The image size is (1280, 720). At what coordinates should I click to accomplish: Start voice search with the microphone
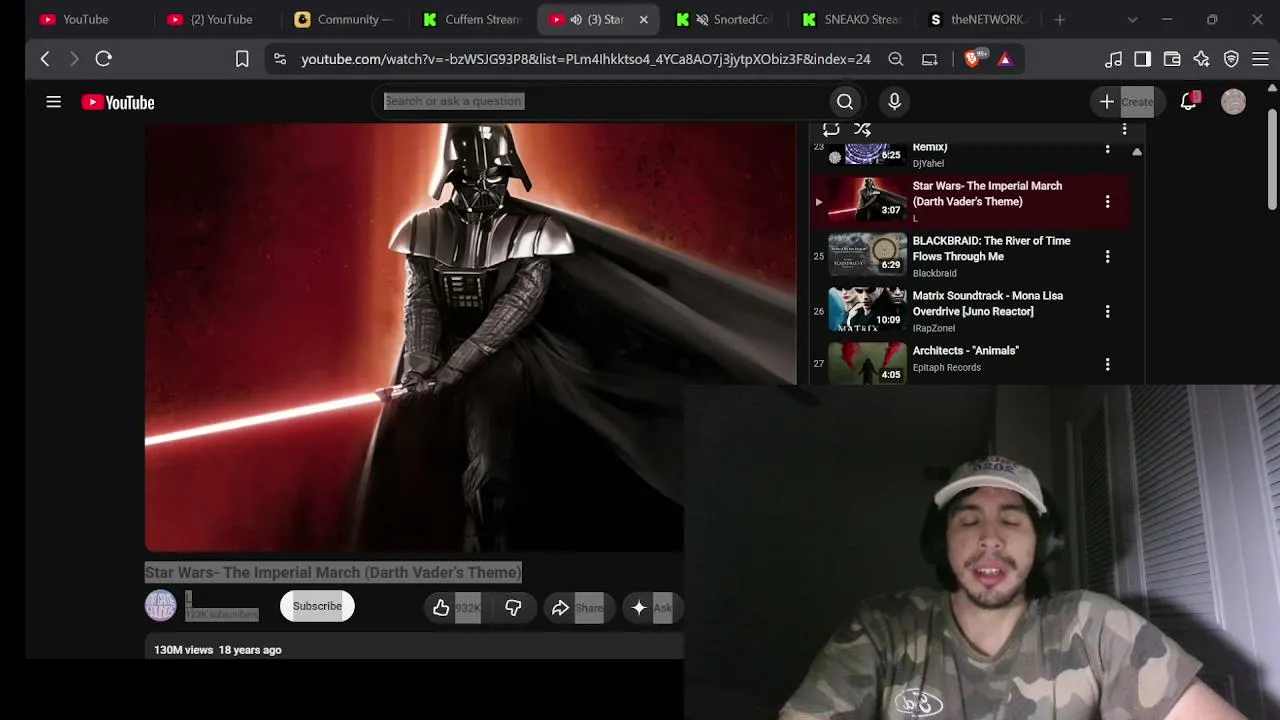click(894, 101)
